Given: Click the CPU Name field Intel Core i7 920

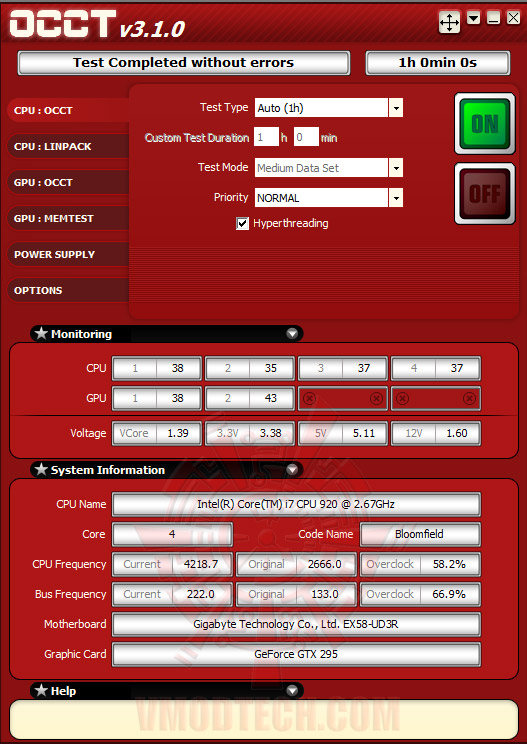Looking at the screenshot, I should (x=296, y=504).
